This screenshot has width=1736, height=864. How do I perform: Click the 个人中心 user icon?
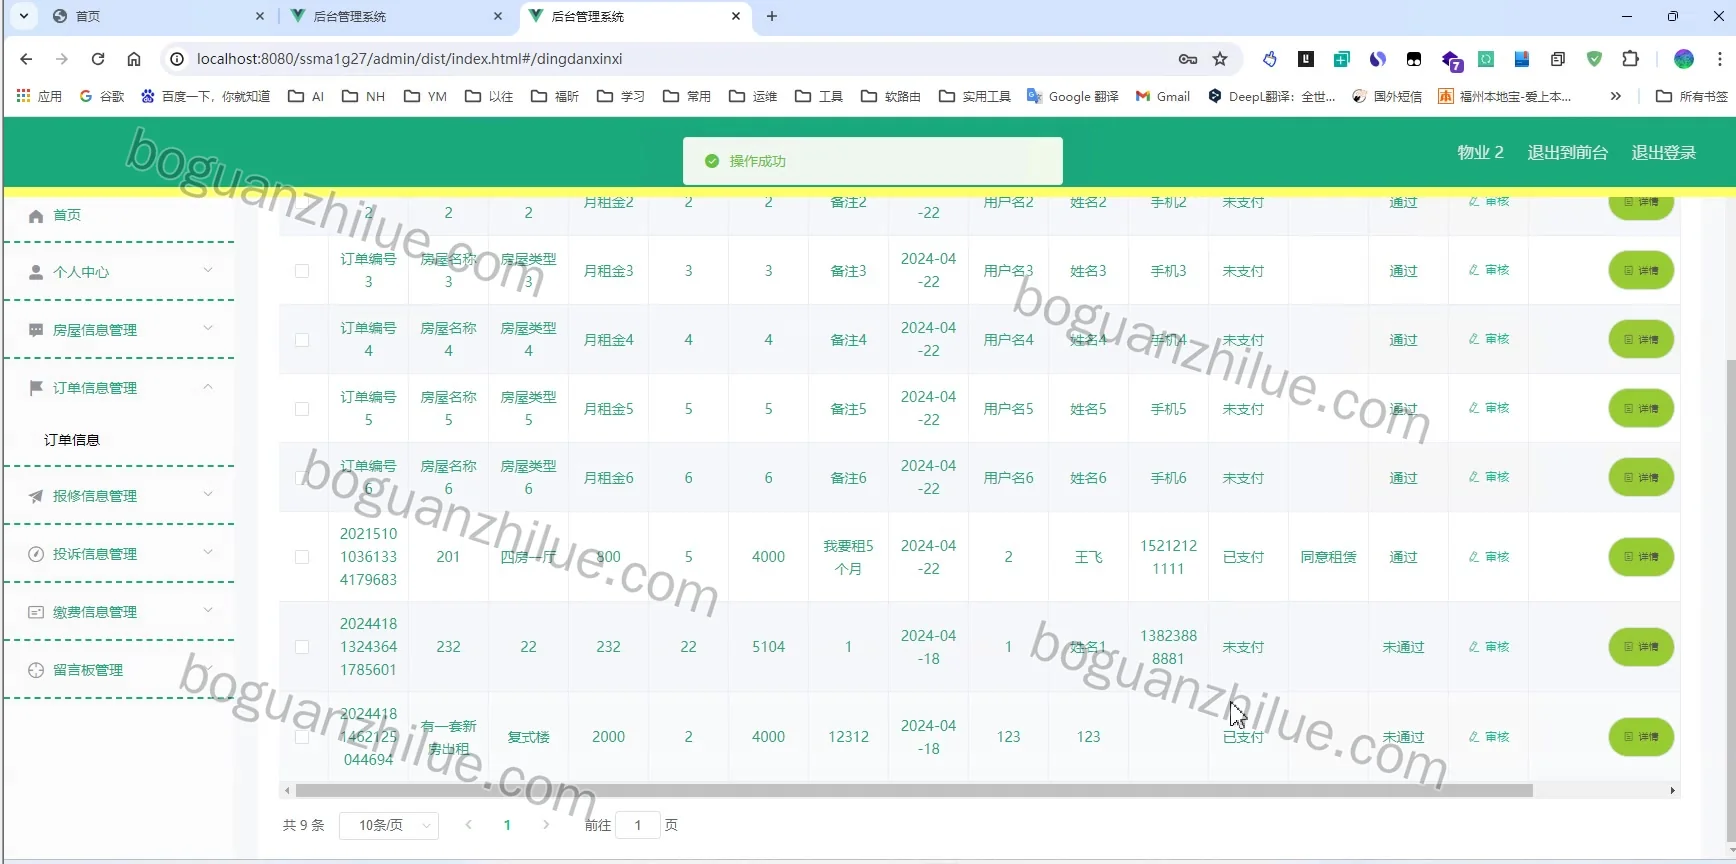tap(36, 272)
